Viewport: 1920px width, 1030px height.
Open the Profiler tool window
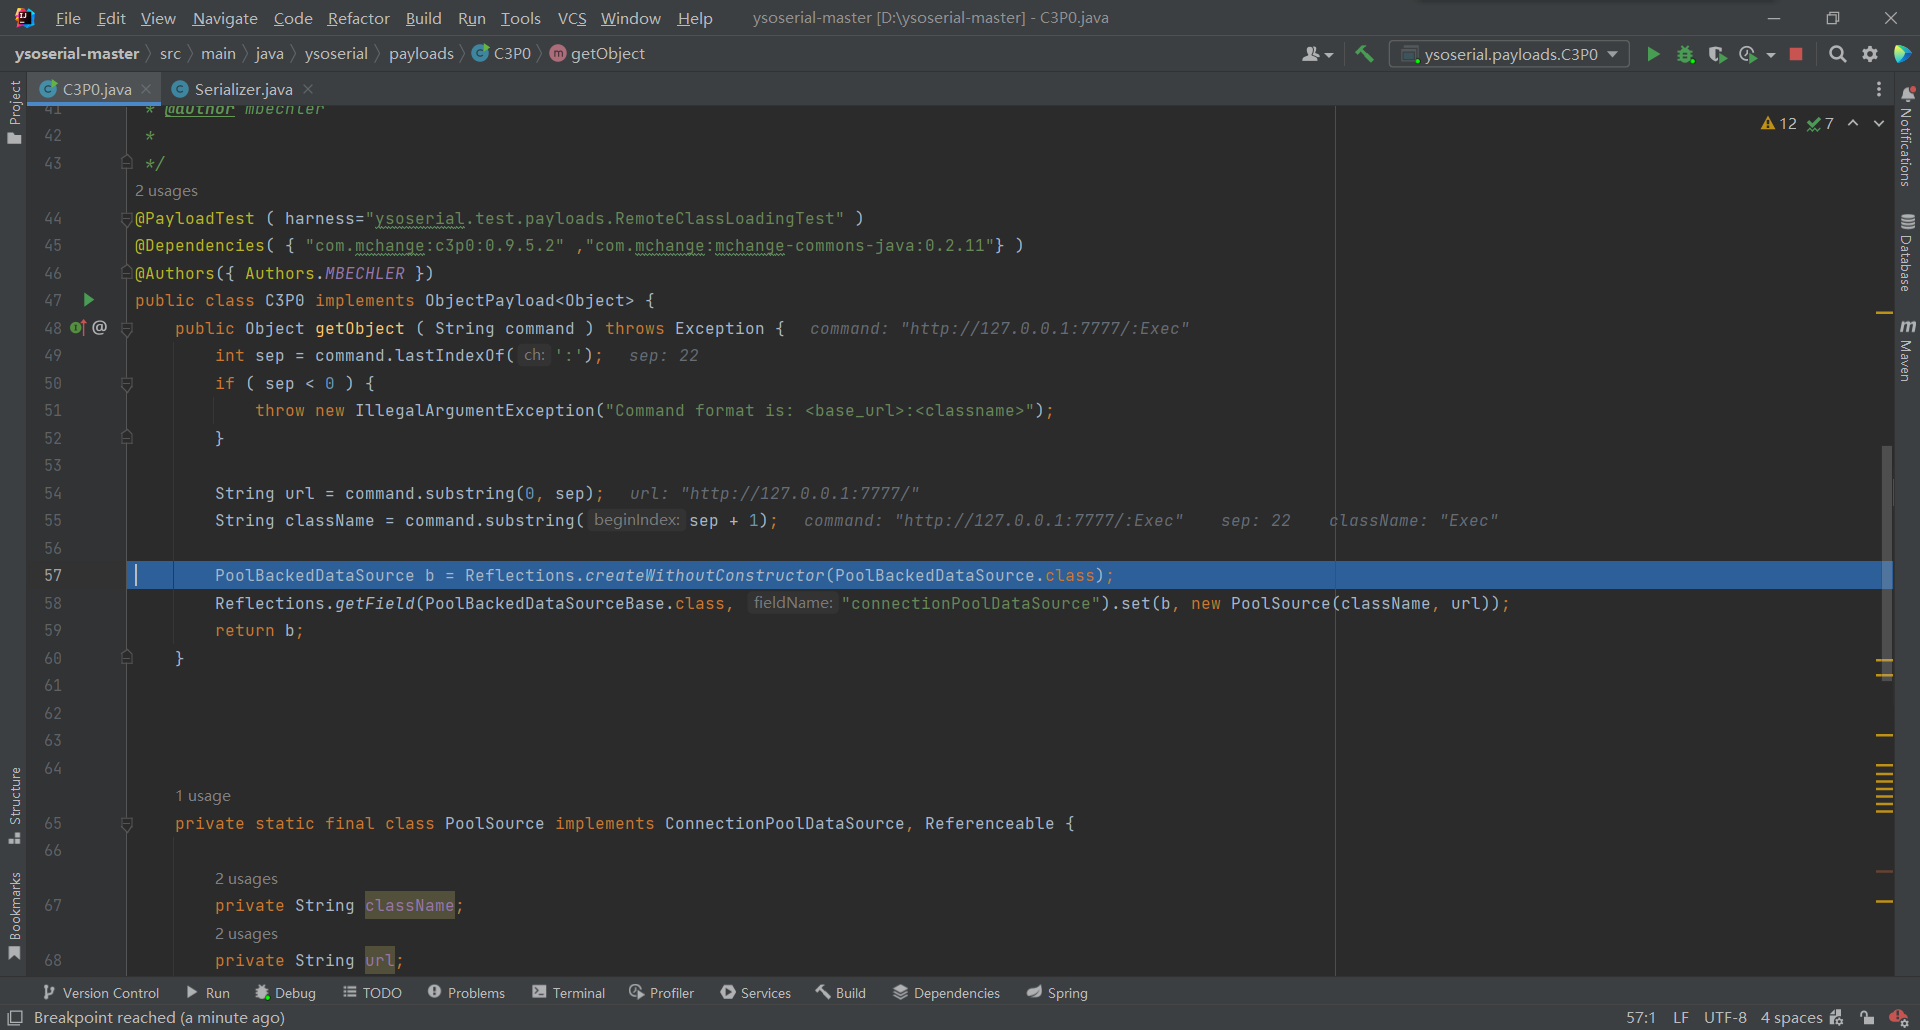point(661,992)
